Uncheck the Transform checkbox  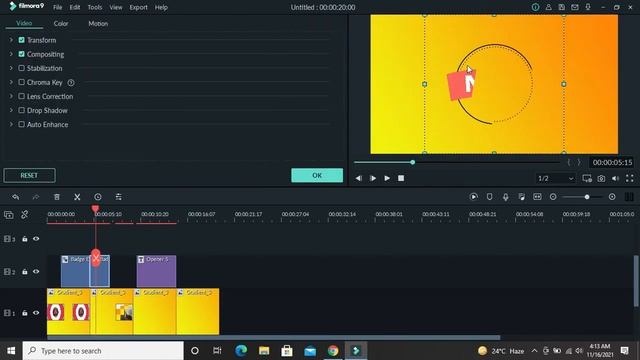click(22, 40)
